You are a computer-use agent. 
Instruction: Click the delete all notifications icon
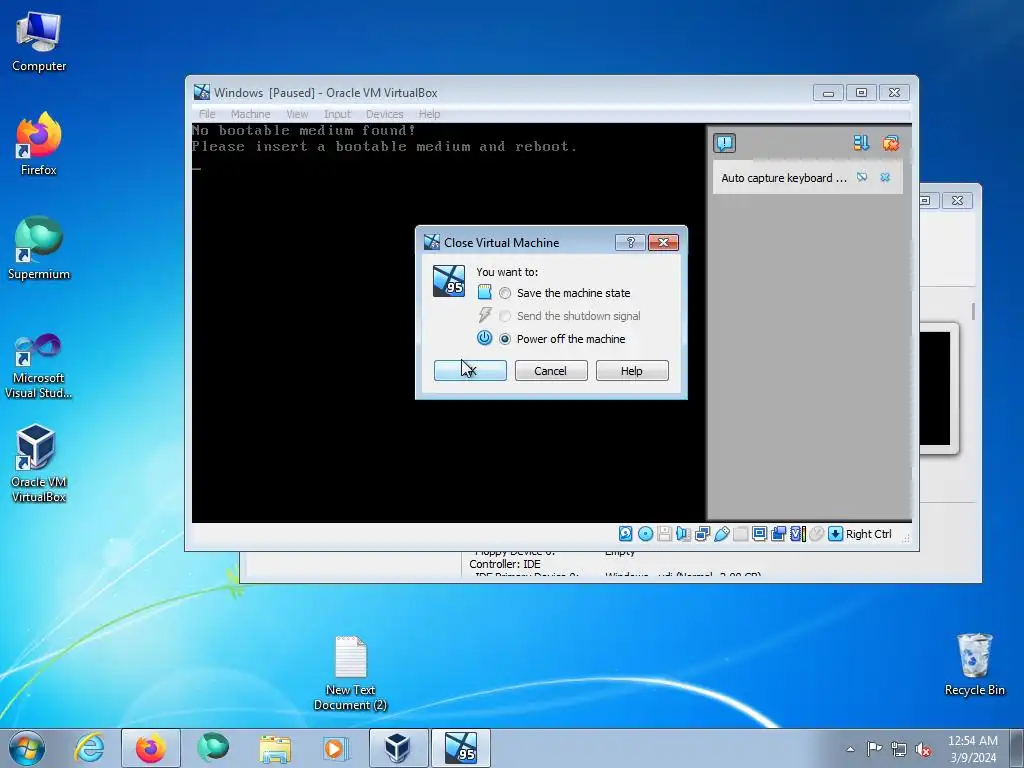pyautogui.click(x=890, y=143)
